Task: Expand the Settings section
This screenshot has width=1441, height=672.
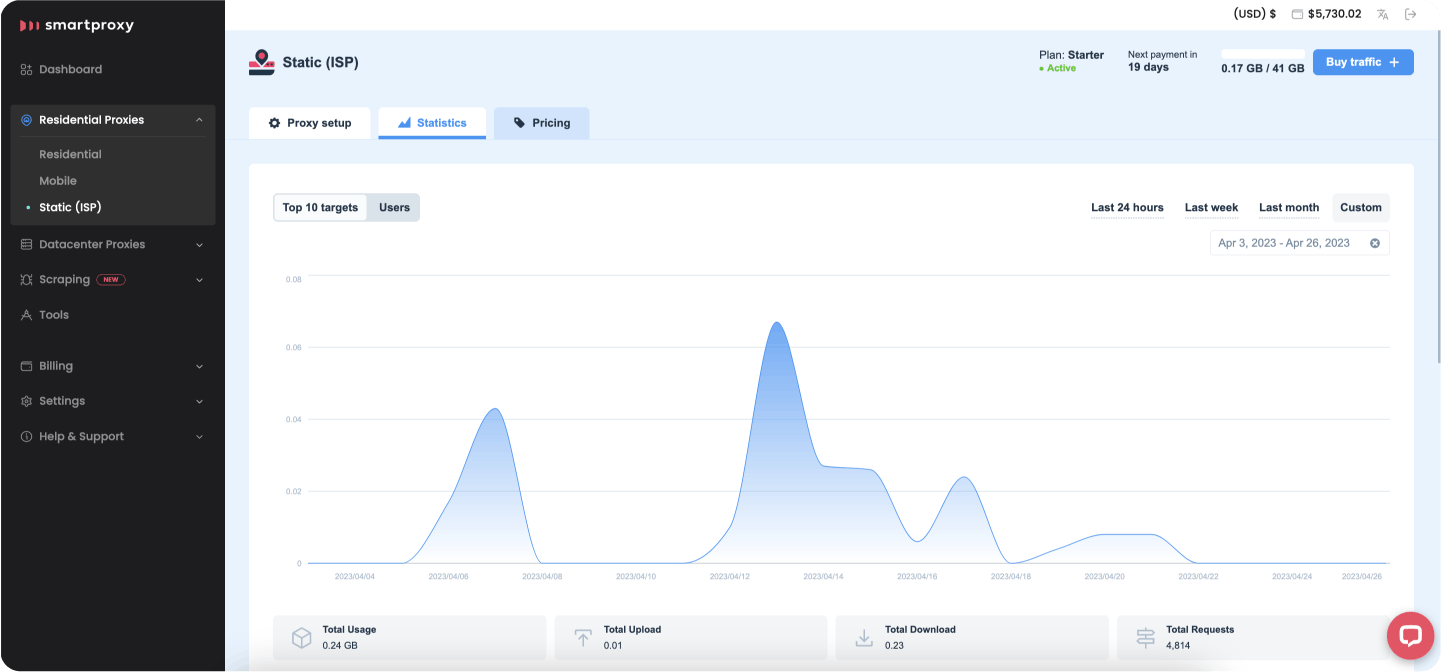Action: pyautogui.click(x=199, y=402)
